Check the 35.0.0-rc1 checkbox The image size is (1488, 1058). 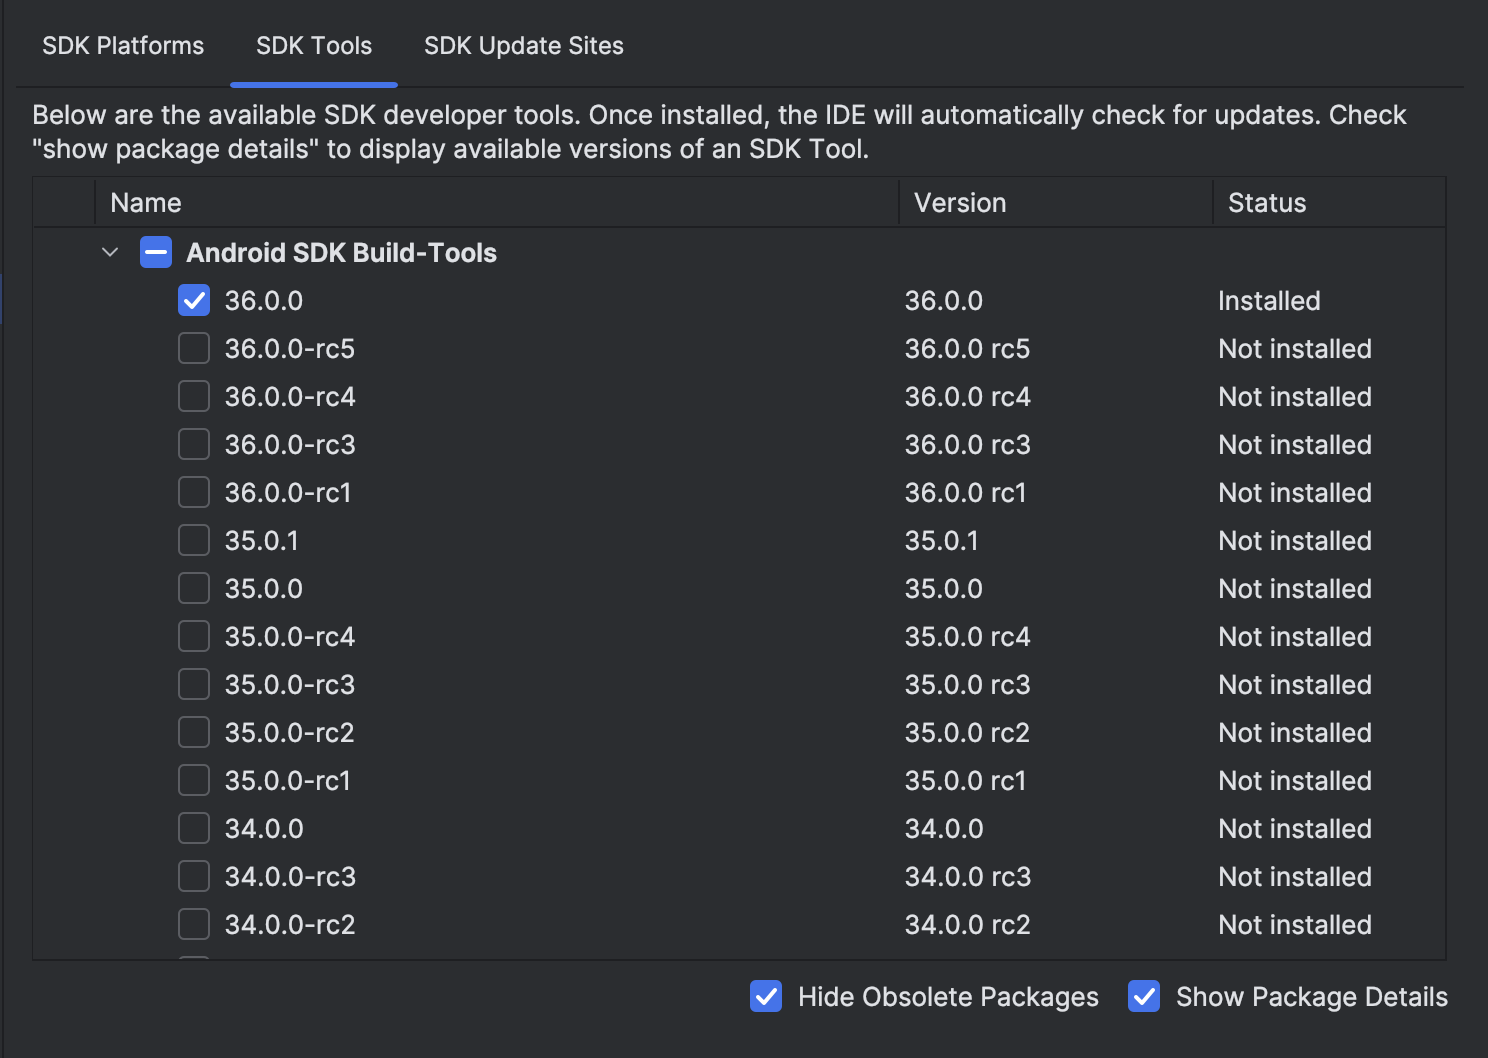click(194, 780)
